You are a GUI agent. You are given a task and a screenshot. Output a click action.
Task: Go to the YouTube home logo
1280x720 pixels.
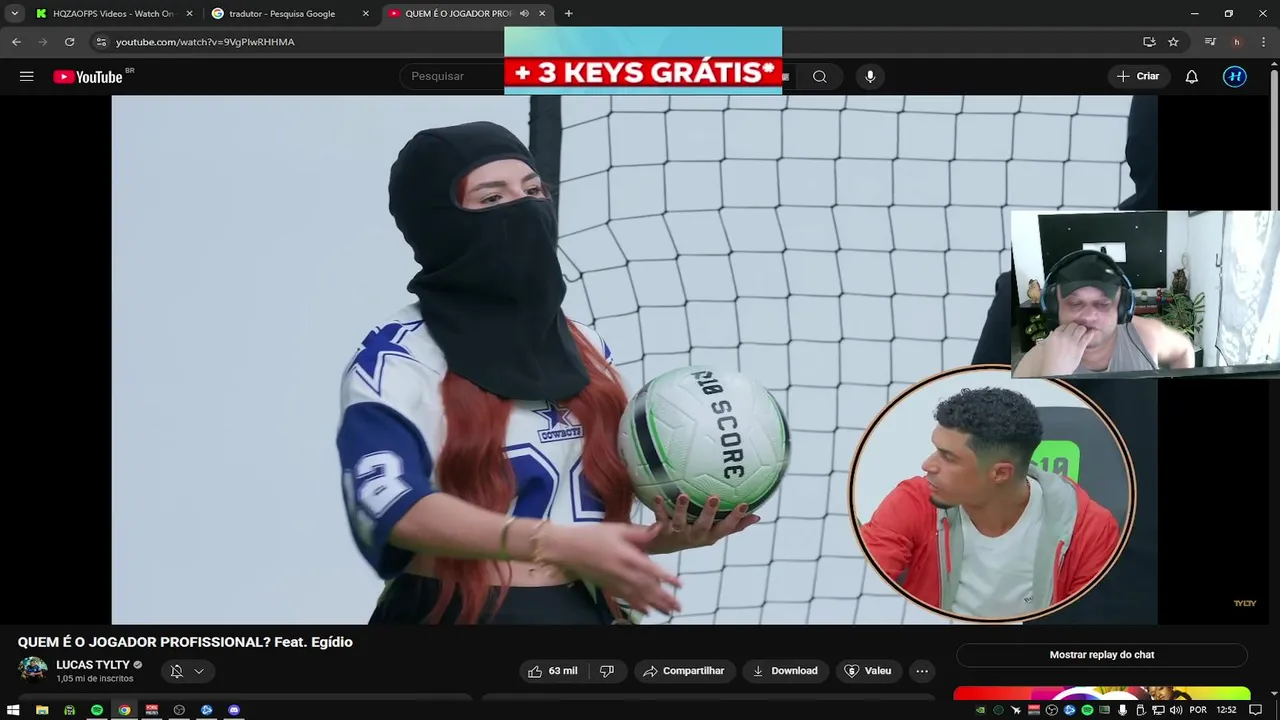(88, 77)
